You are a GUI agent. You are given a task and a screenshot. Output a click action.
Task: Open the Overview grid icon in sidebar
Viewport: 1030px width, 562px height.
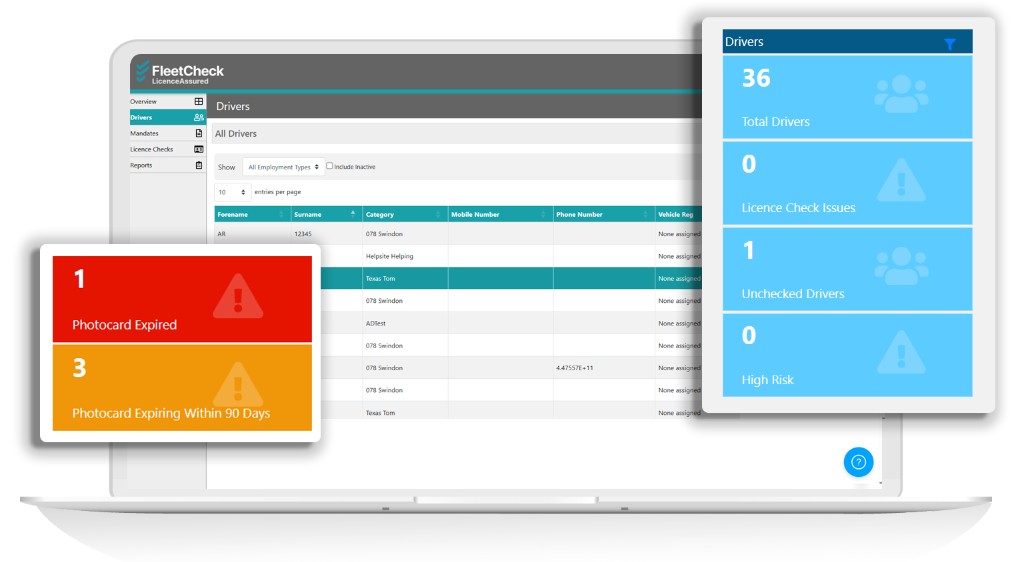(198, 102)
